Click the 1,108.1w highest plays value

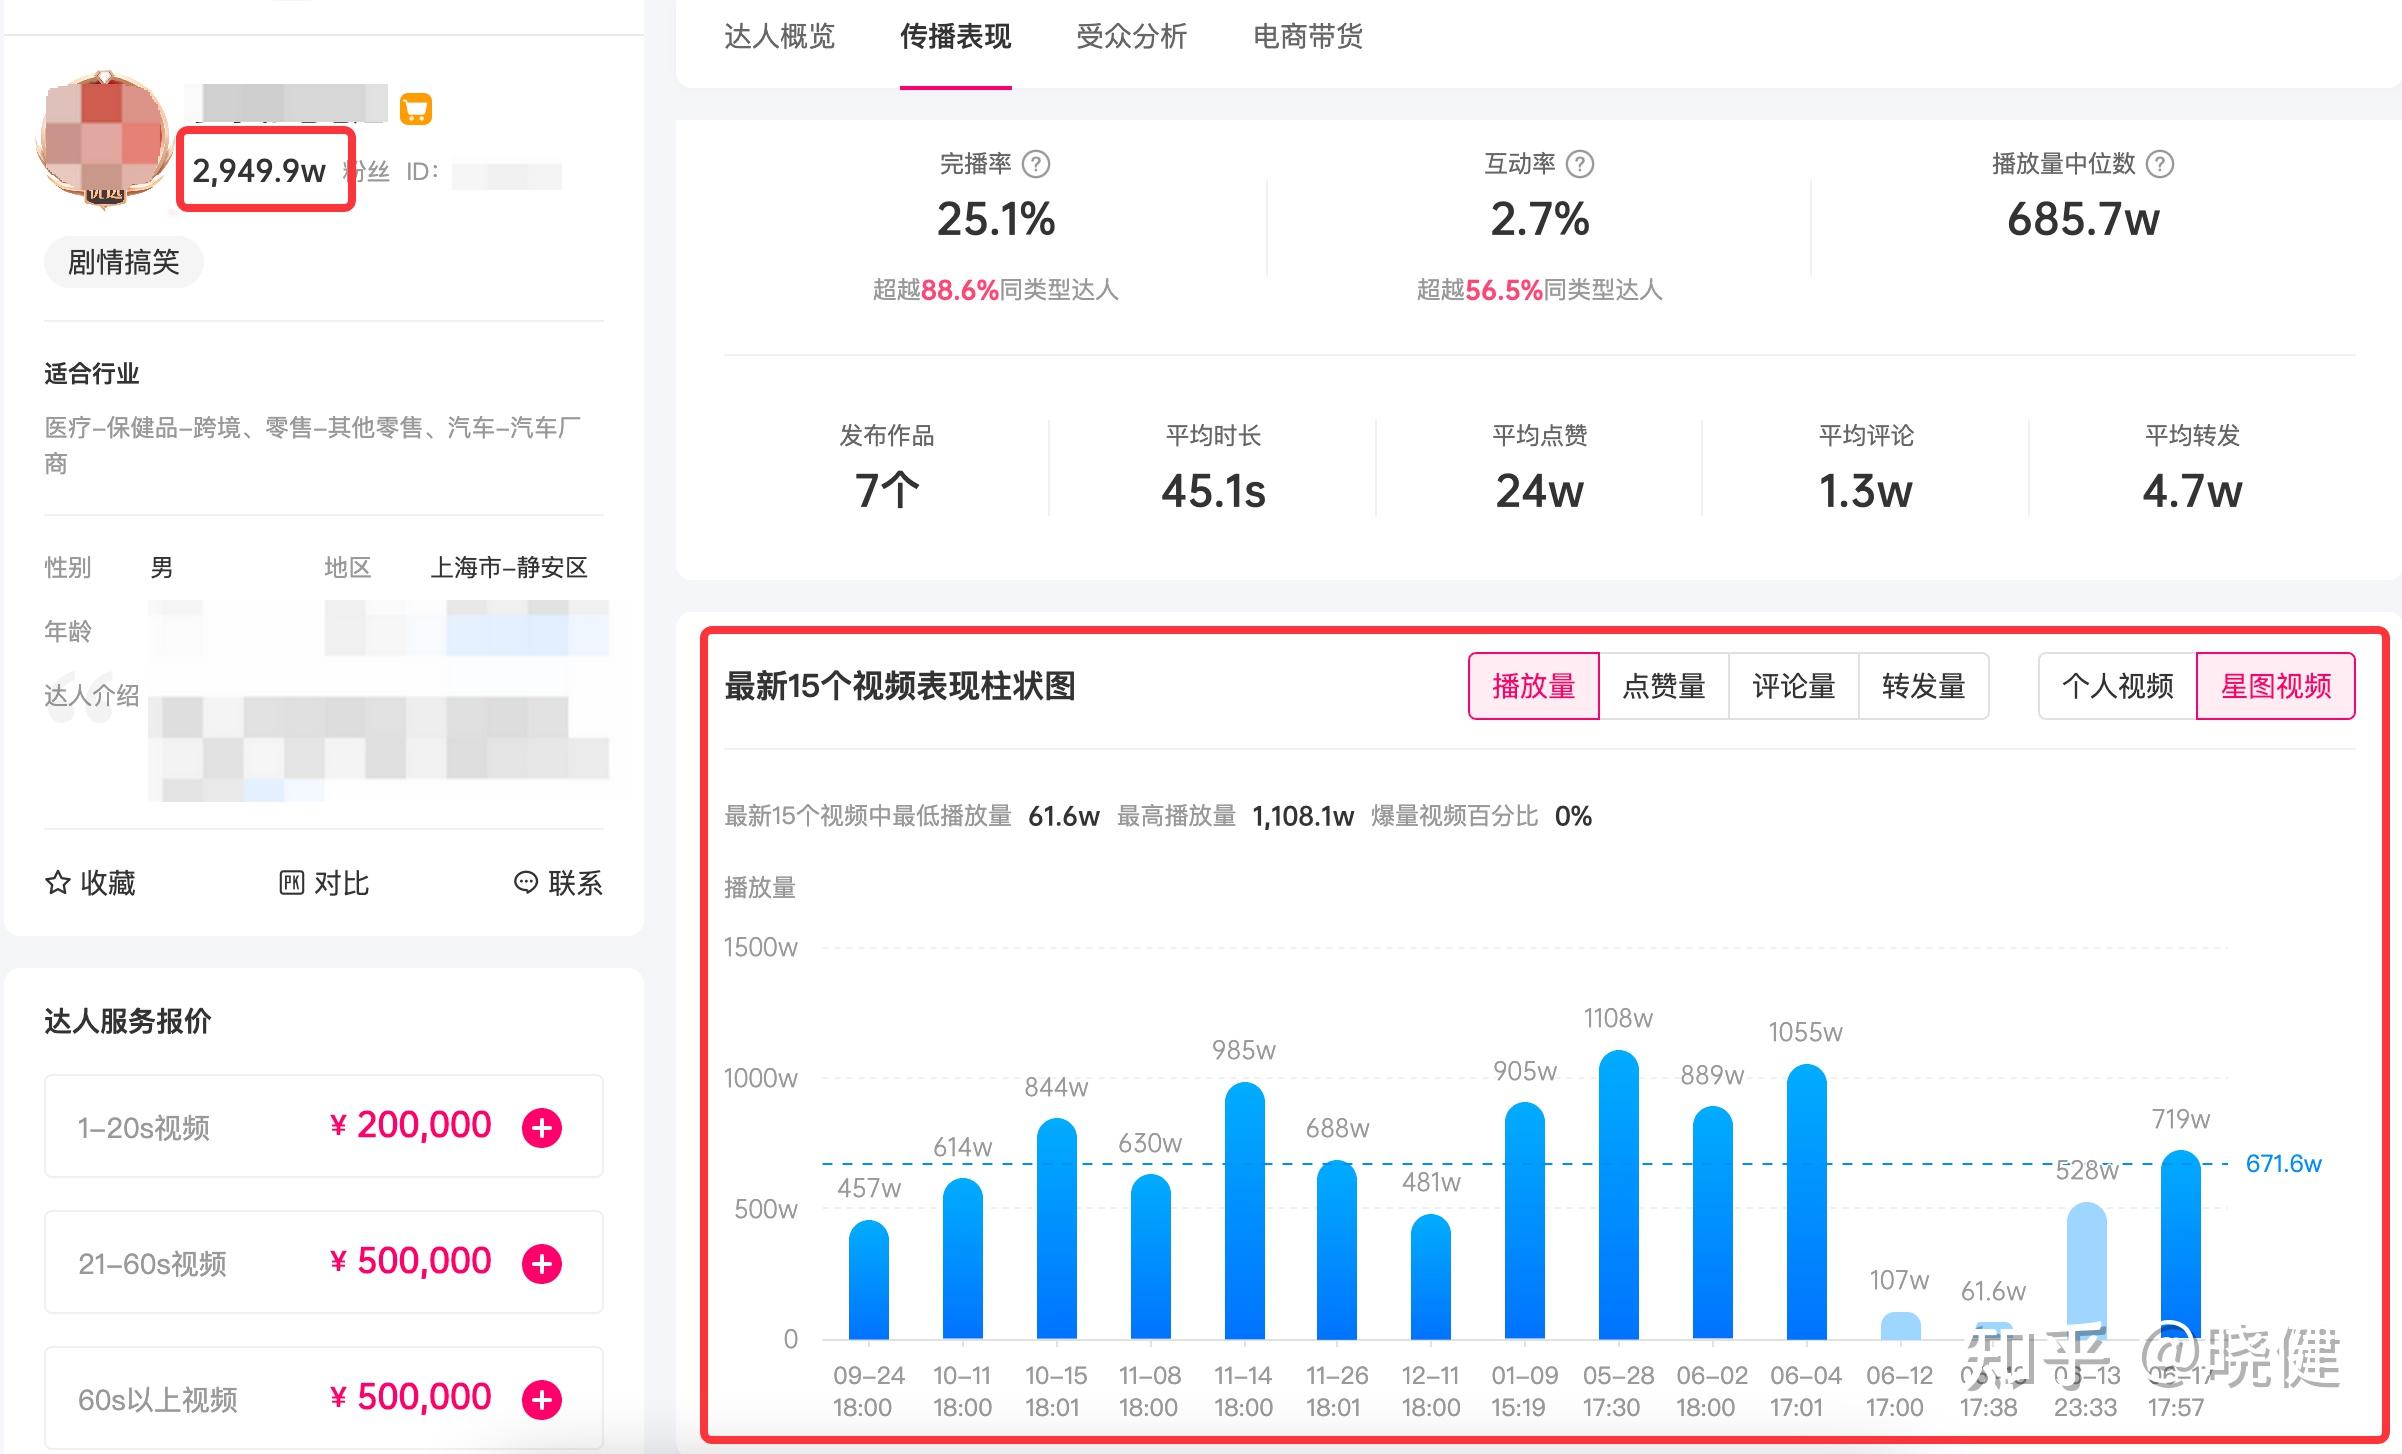1303,816
